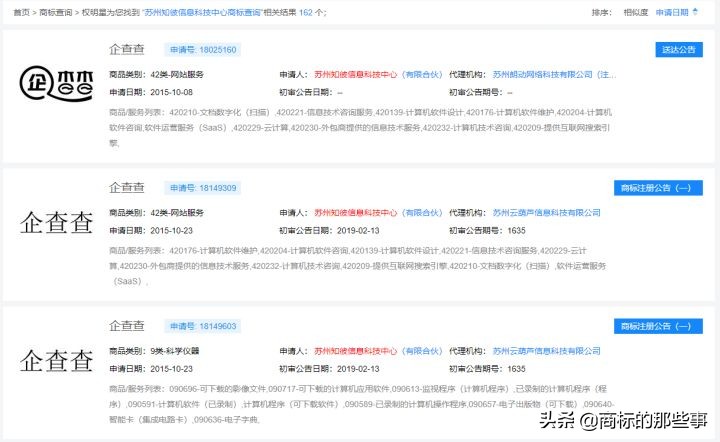Click the result count 162 in header

(x=306, y=12)
